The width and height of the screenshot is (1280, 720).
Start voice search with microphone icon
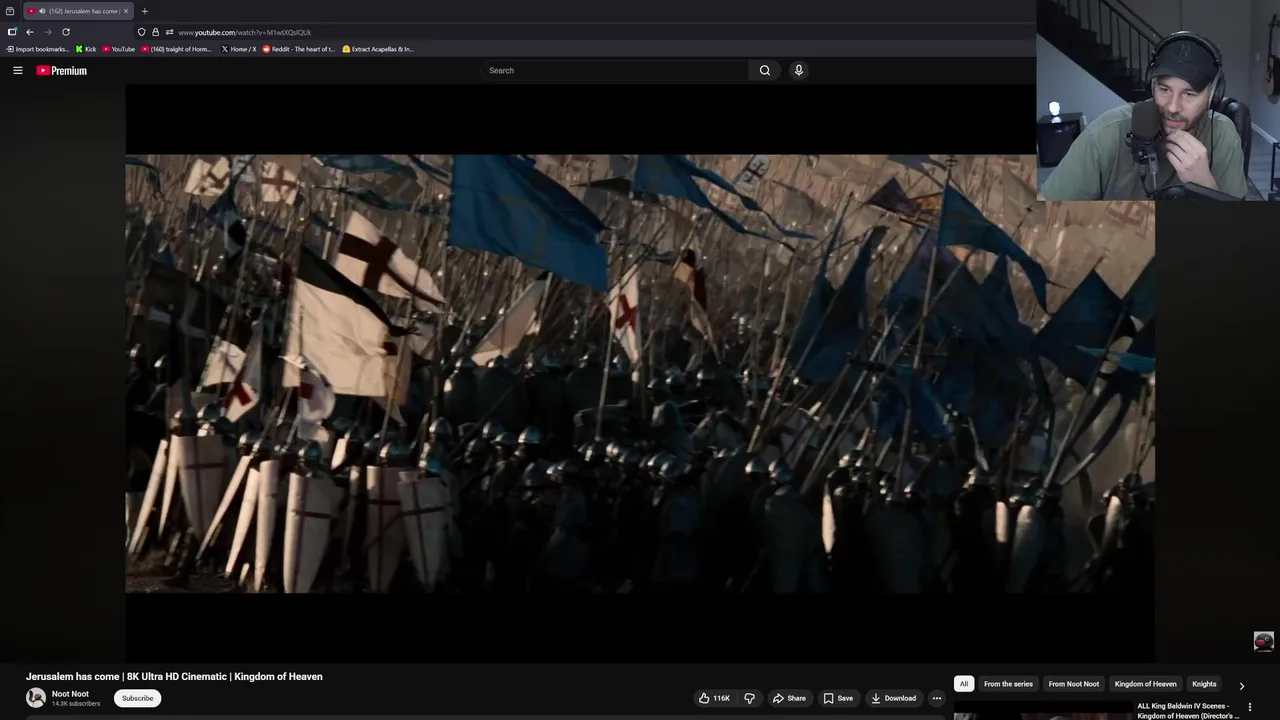pyautogui.click(x=798, y=70)
